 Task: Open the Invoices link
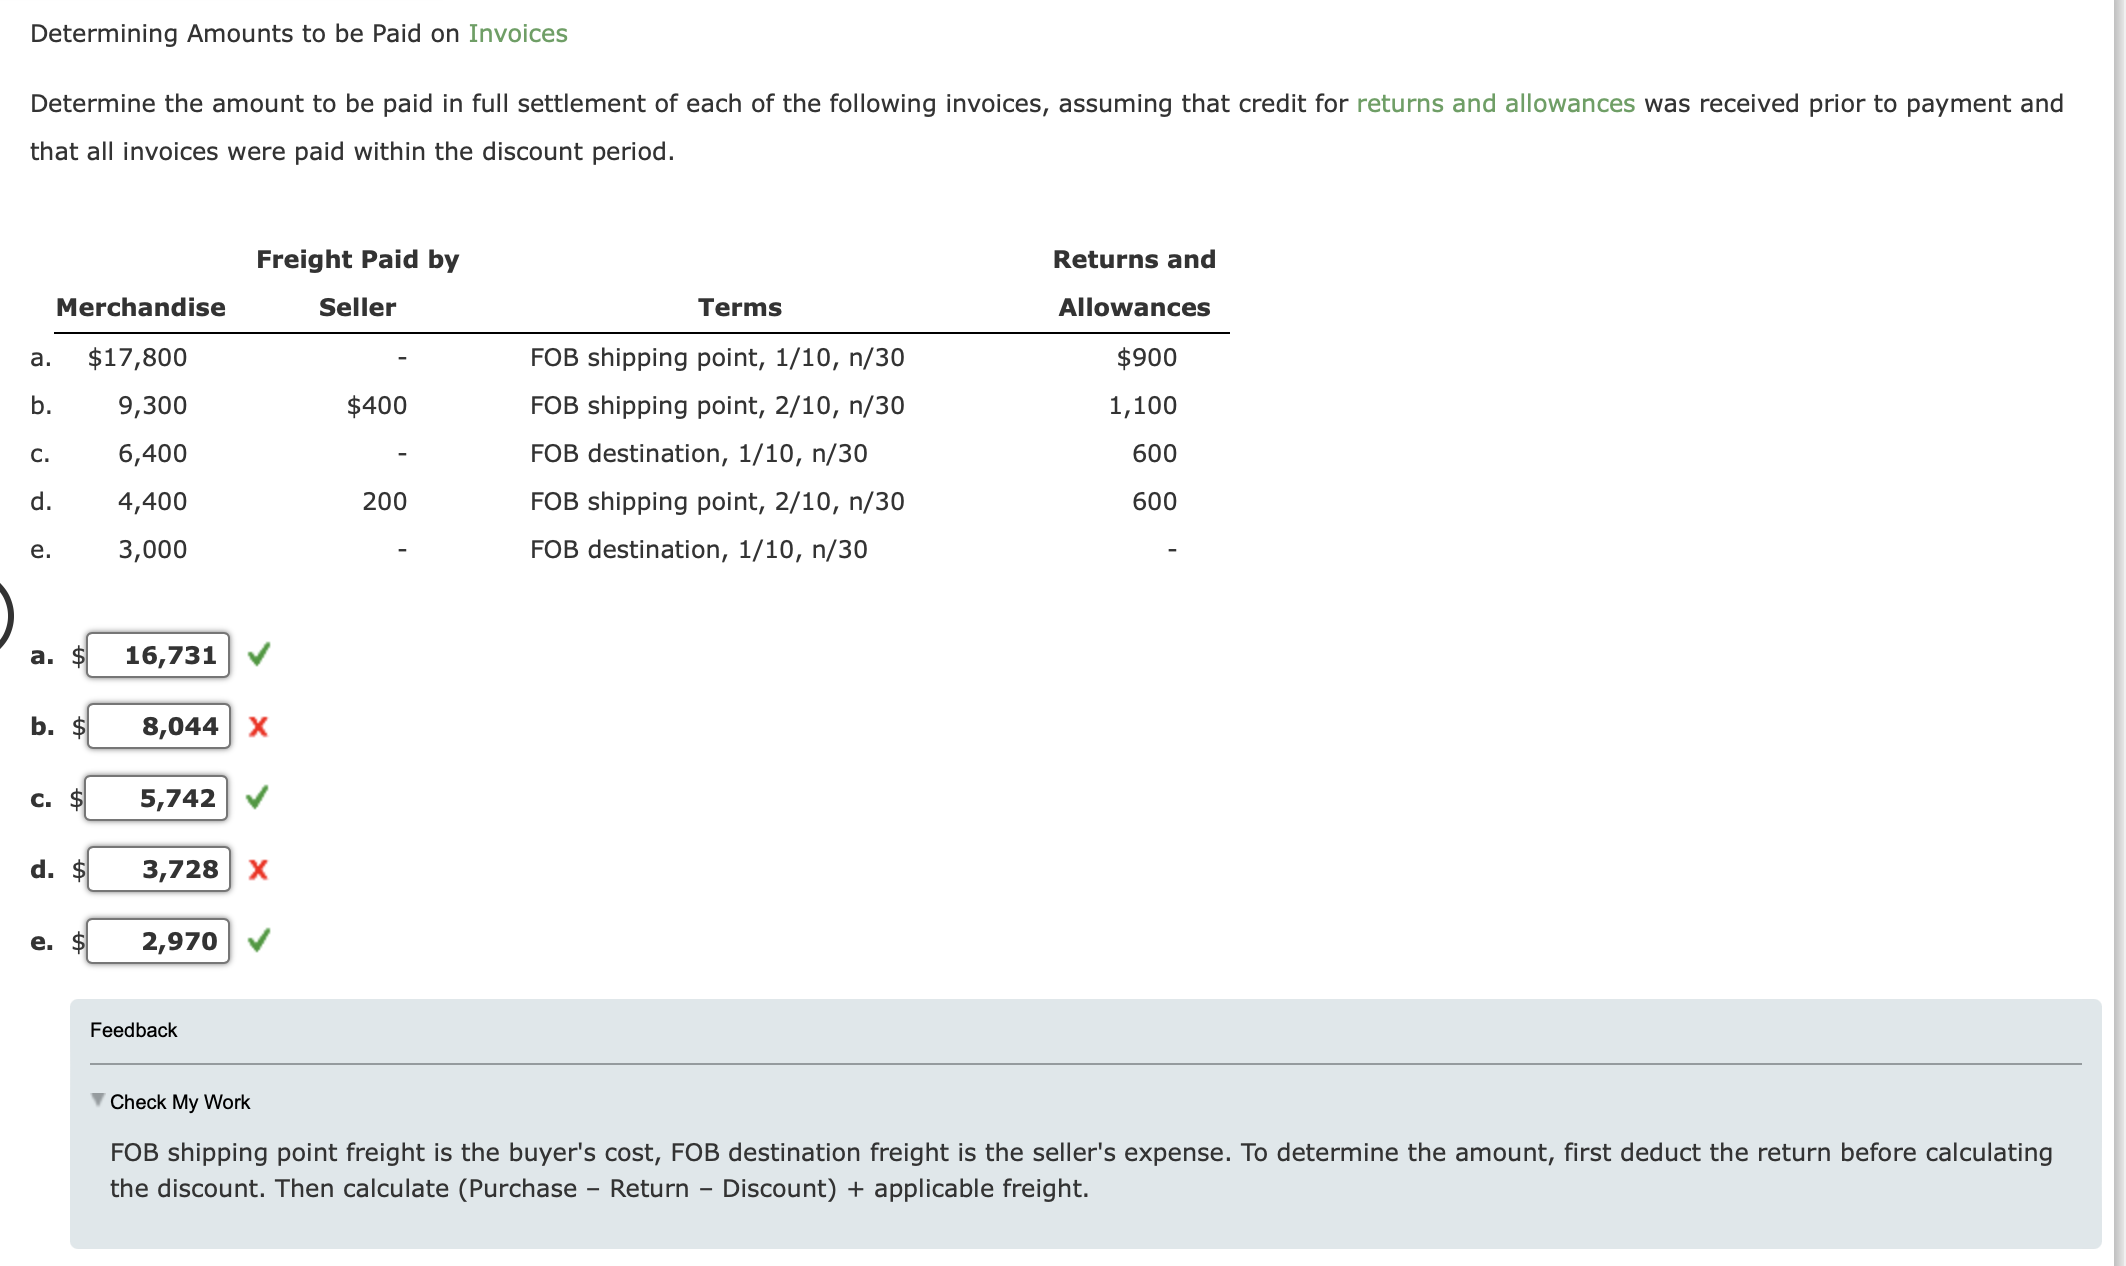pyautogui.click(x=516, y=33)
